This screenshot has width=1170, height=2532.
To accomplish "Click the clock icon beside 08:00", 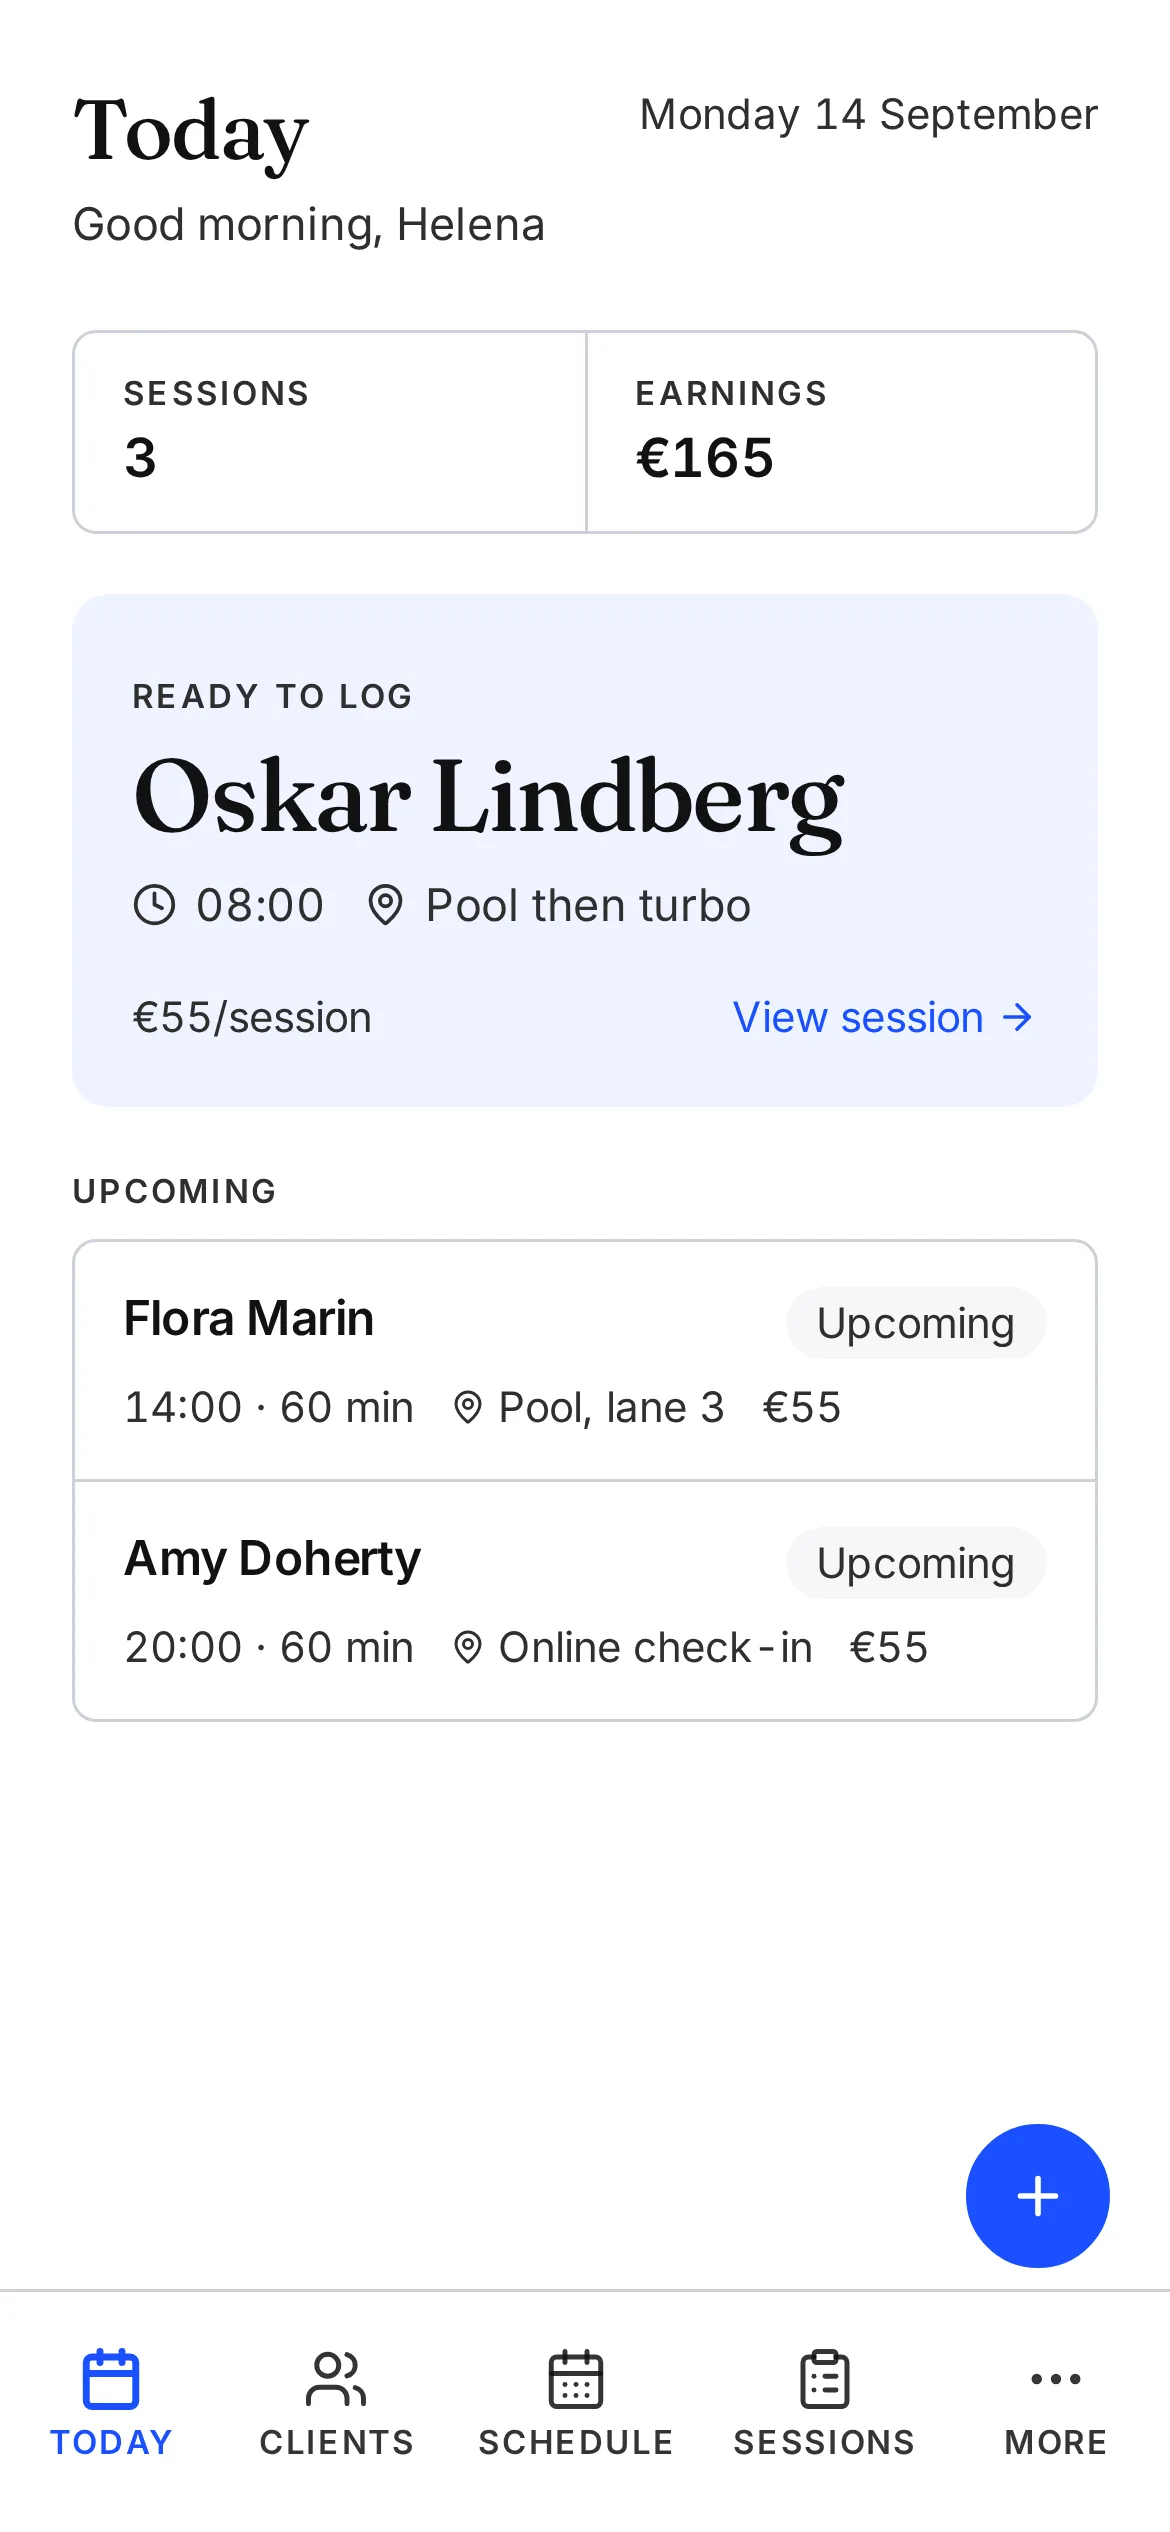I will (155, 905).
